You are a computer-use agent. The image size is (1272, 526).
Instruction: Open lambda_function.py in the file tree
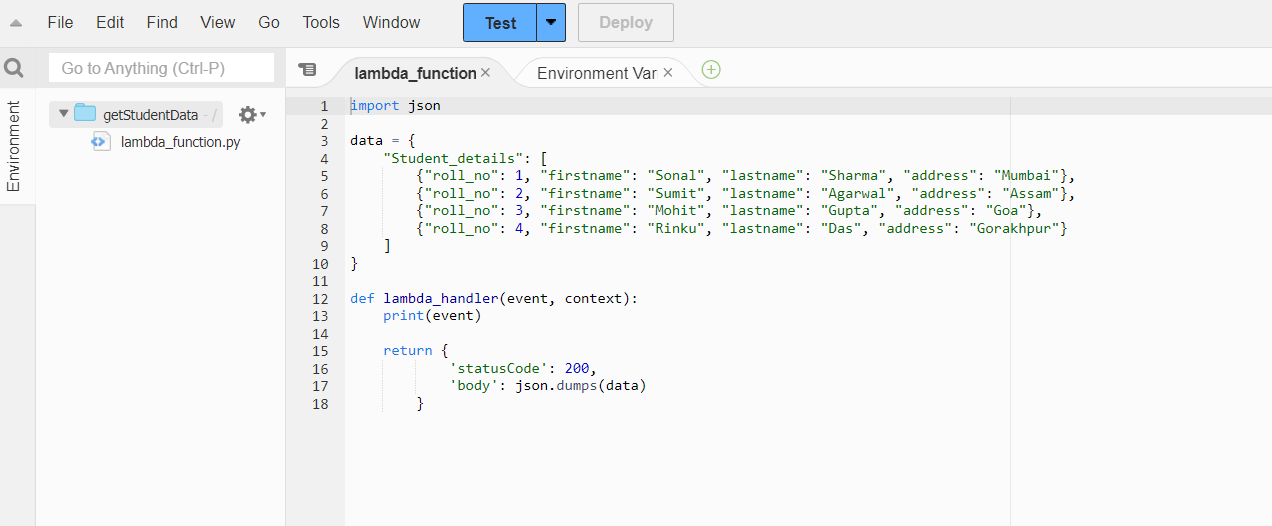[180, 142]
